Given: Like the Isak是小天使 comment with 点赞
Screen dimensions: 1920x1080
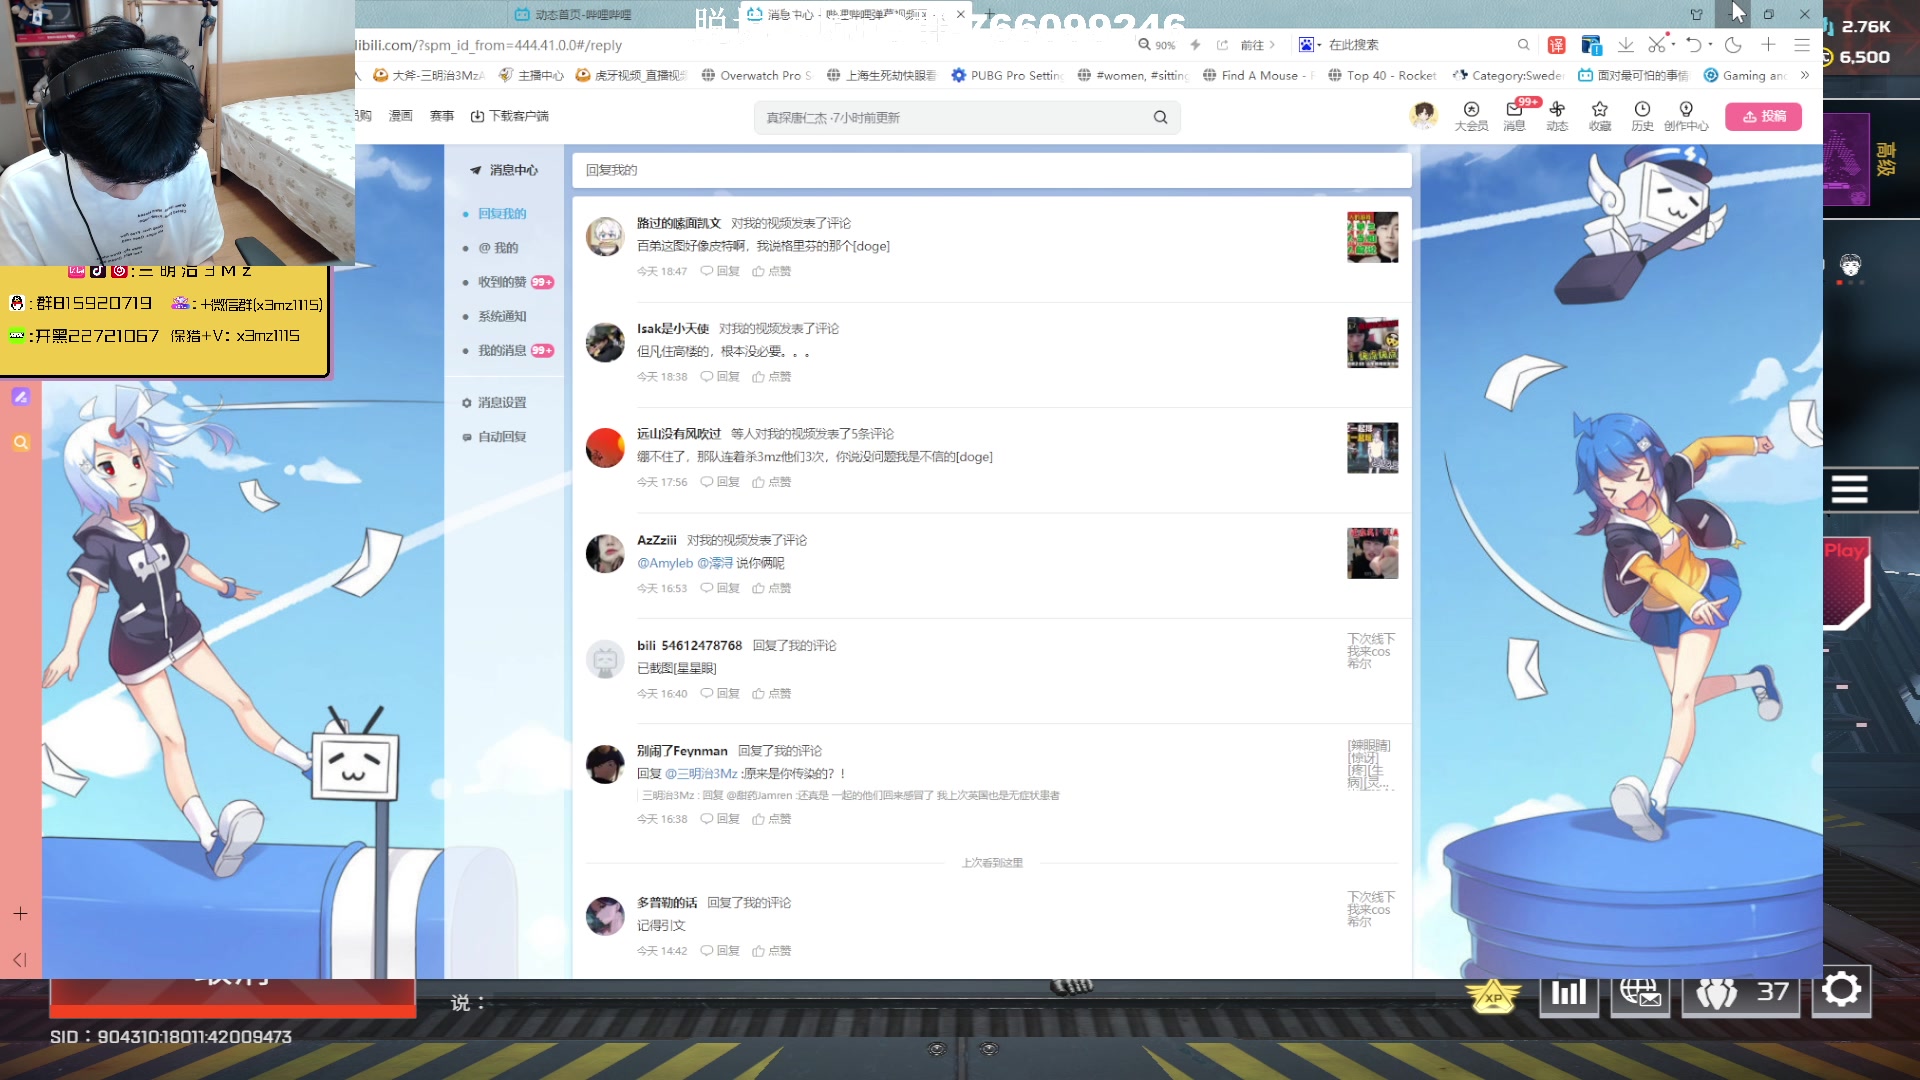Looking at the screenshot, I should (772, 377).
